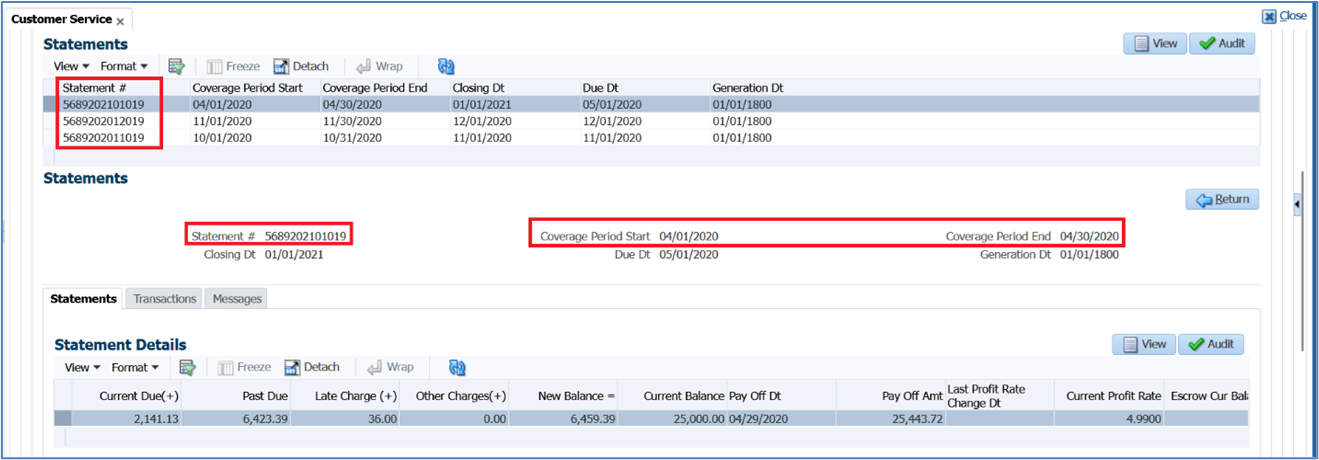Click the Closing Dt column header
Image resolution: width=1319 pixels, height=460 pixels.
[477, 88]
